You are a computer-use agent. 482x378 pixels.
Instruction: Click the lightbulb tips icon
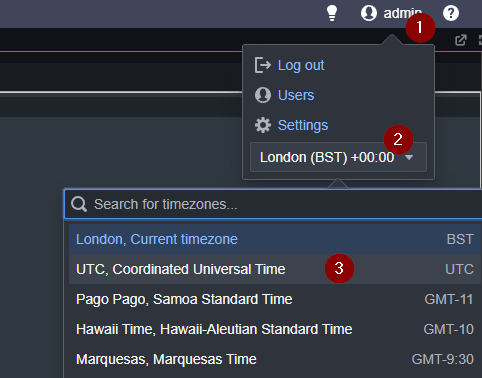click(332, 13)
